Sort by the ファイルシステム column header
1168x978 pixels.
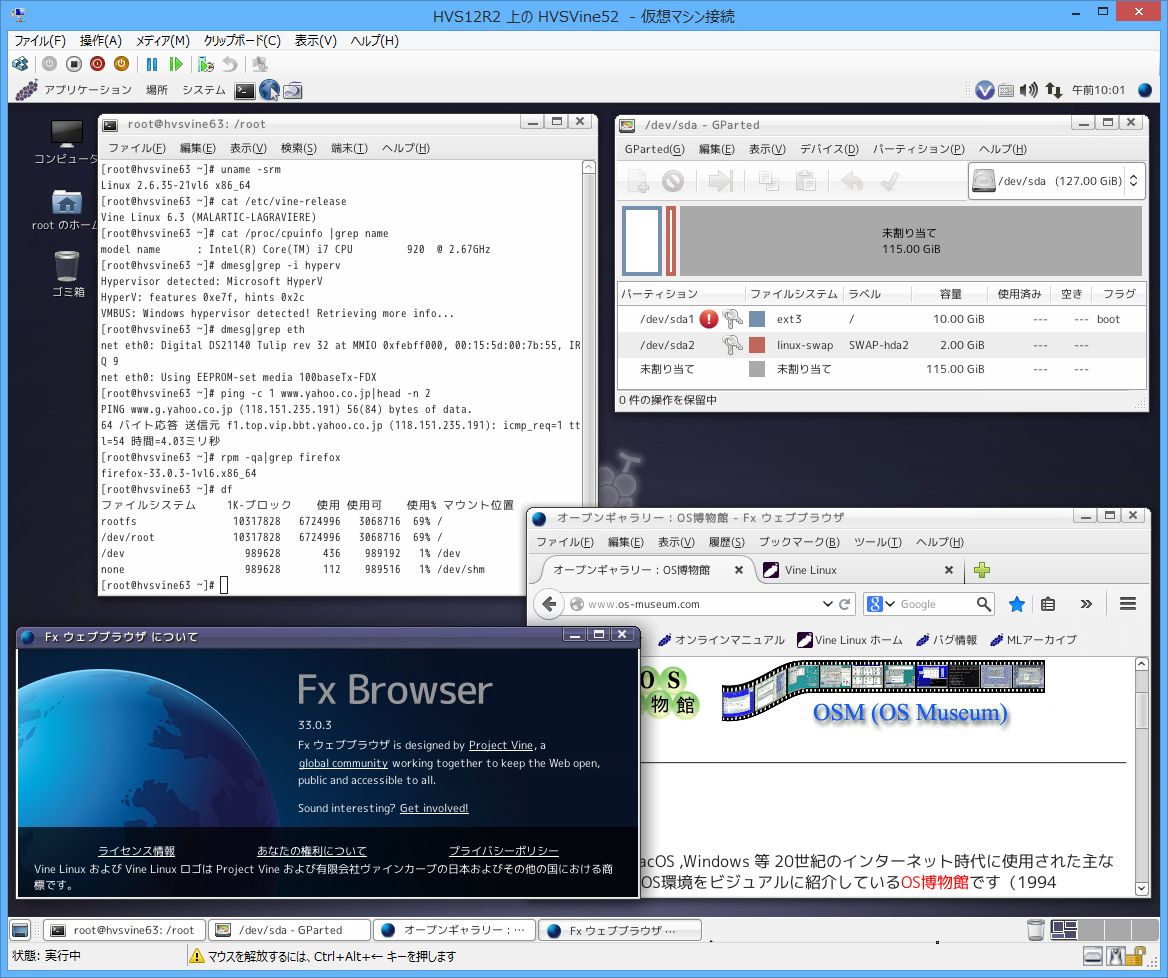point(793,294)
